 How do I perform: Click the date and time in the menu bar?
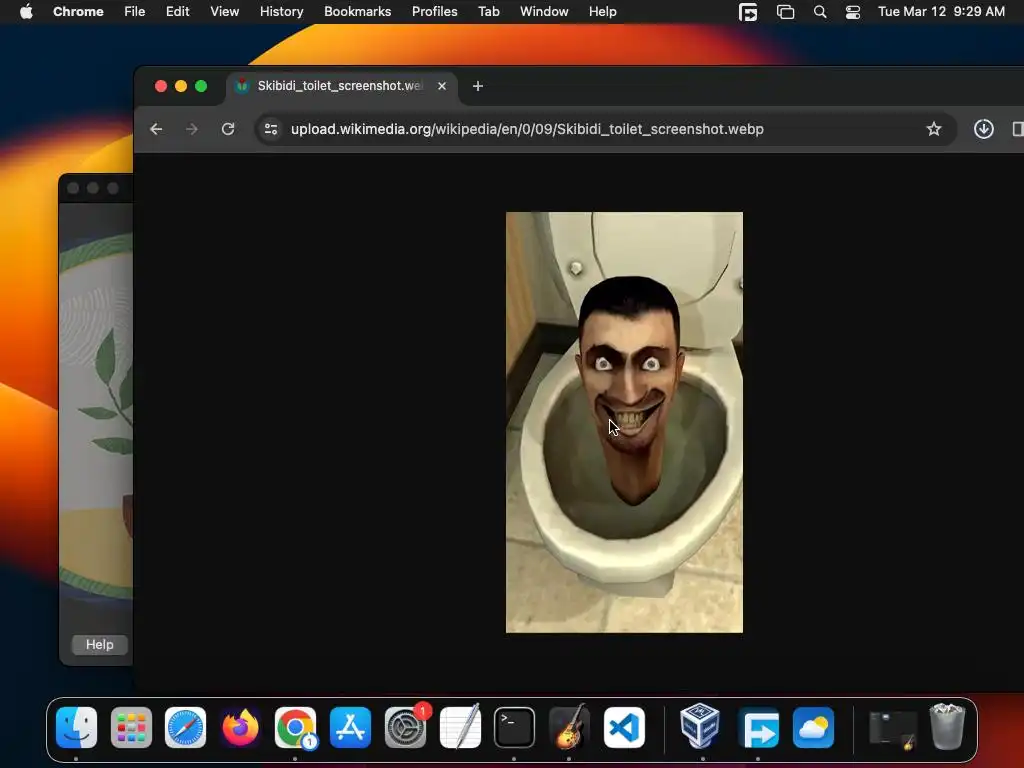pos(941,12)
